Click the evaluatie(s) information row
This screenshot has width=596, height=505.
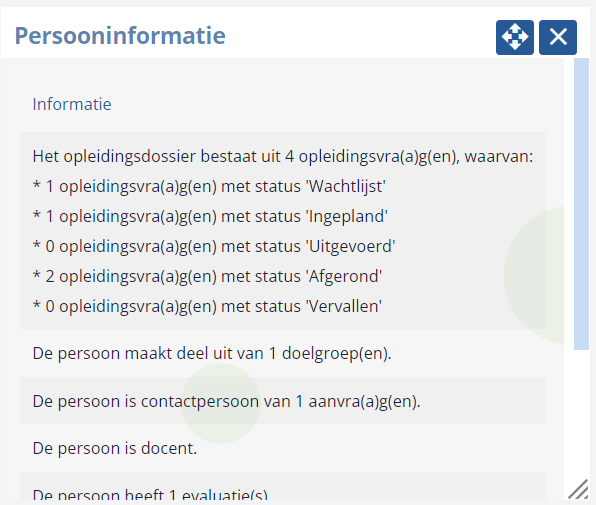tap(283, 487)
